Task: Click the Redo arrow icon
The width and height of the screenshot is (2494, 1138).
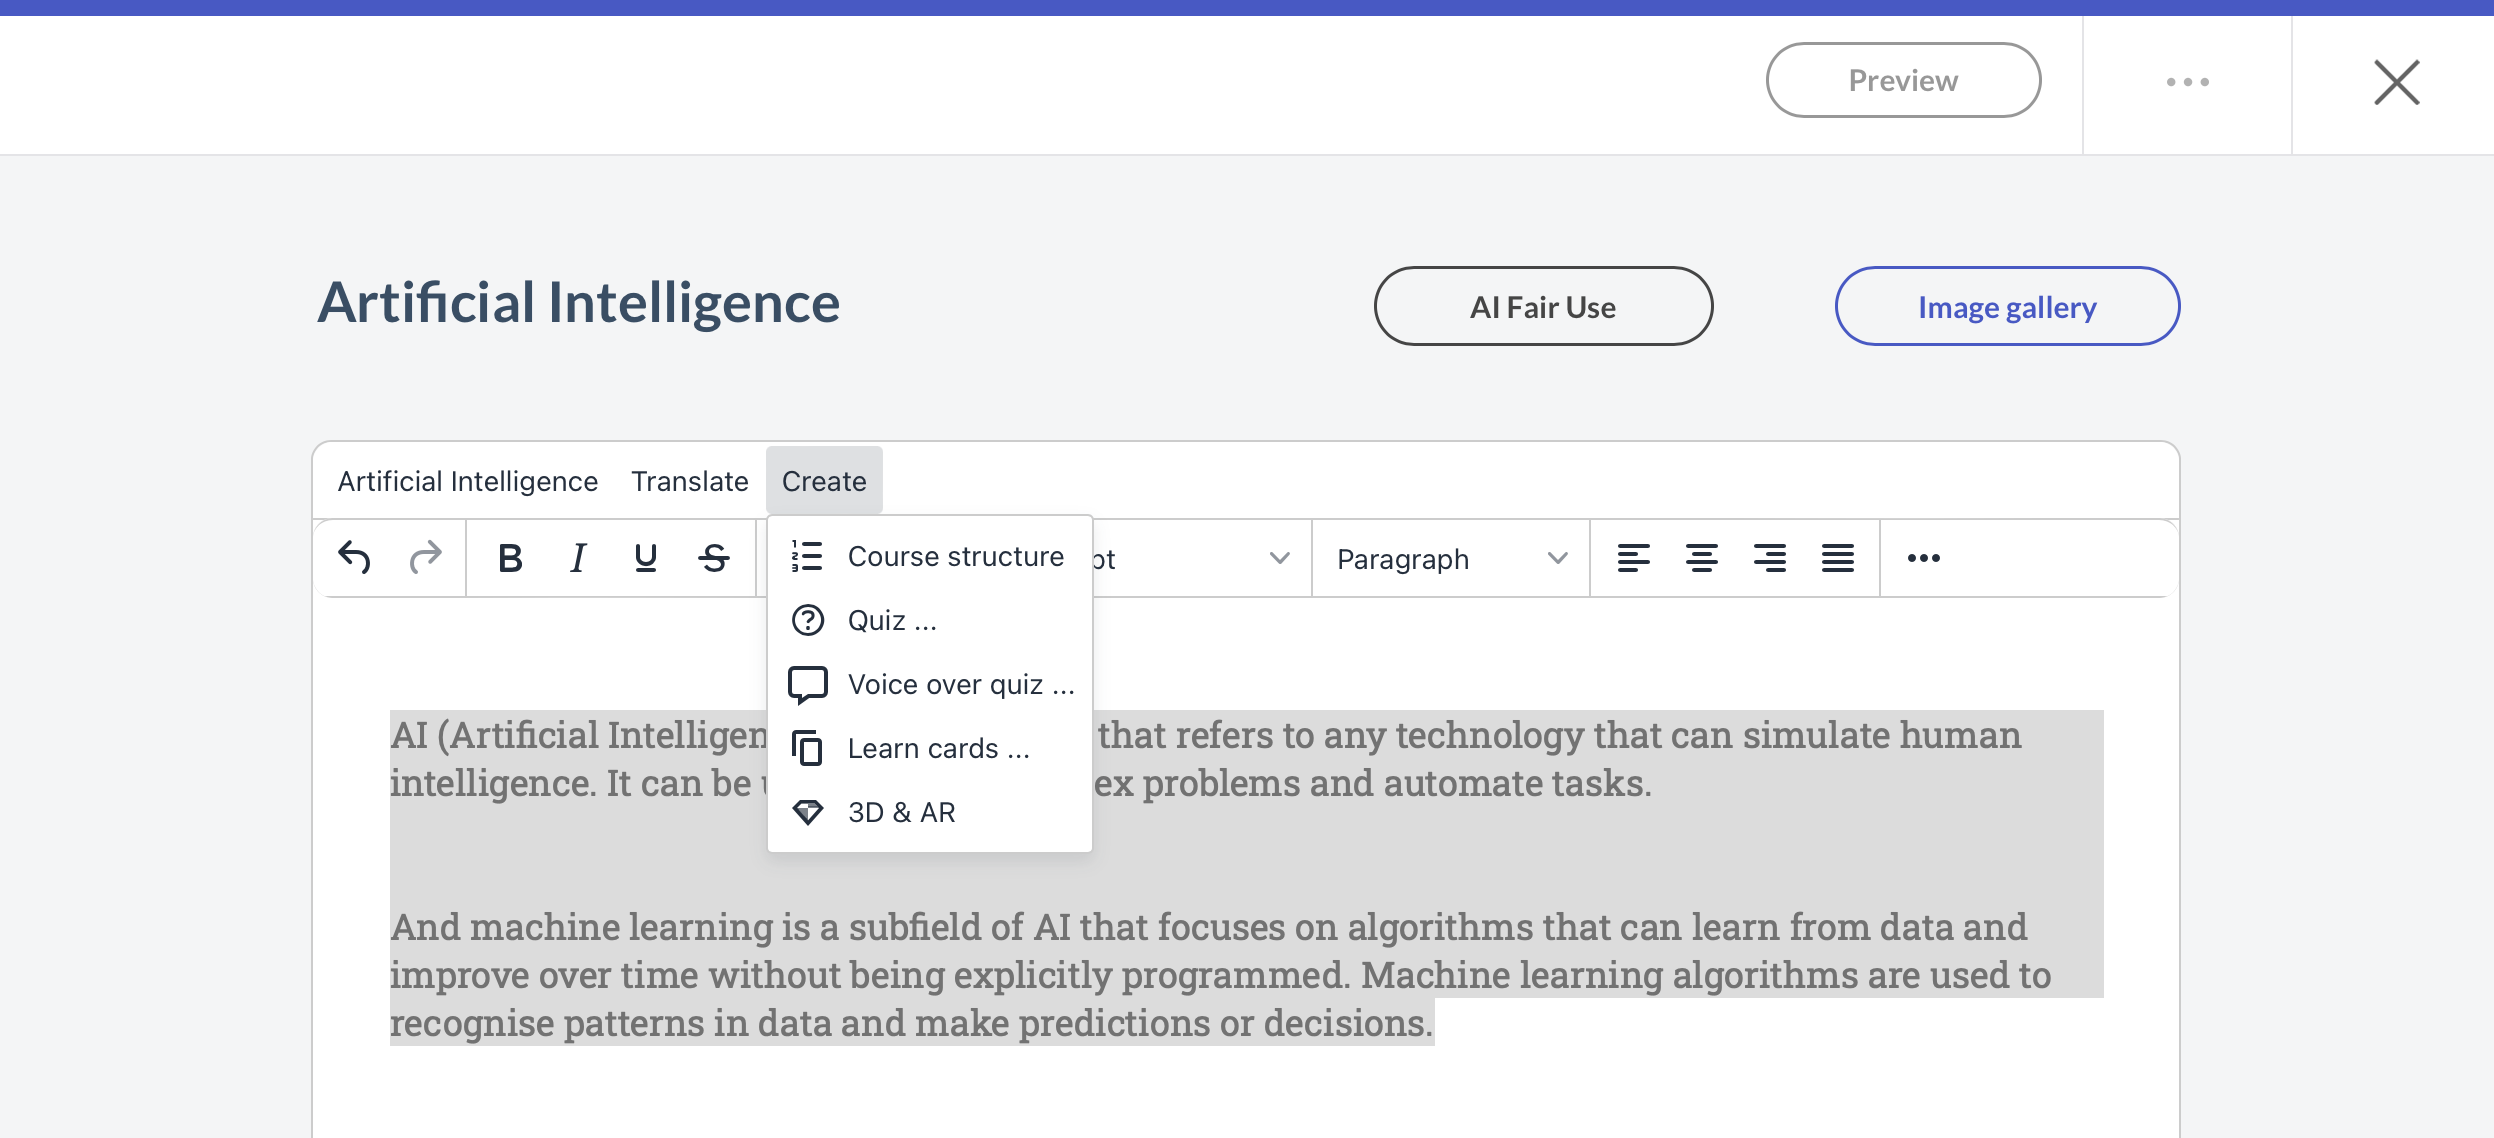Action: coord(425,558)
